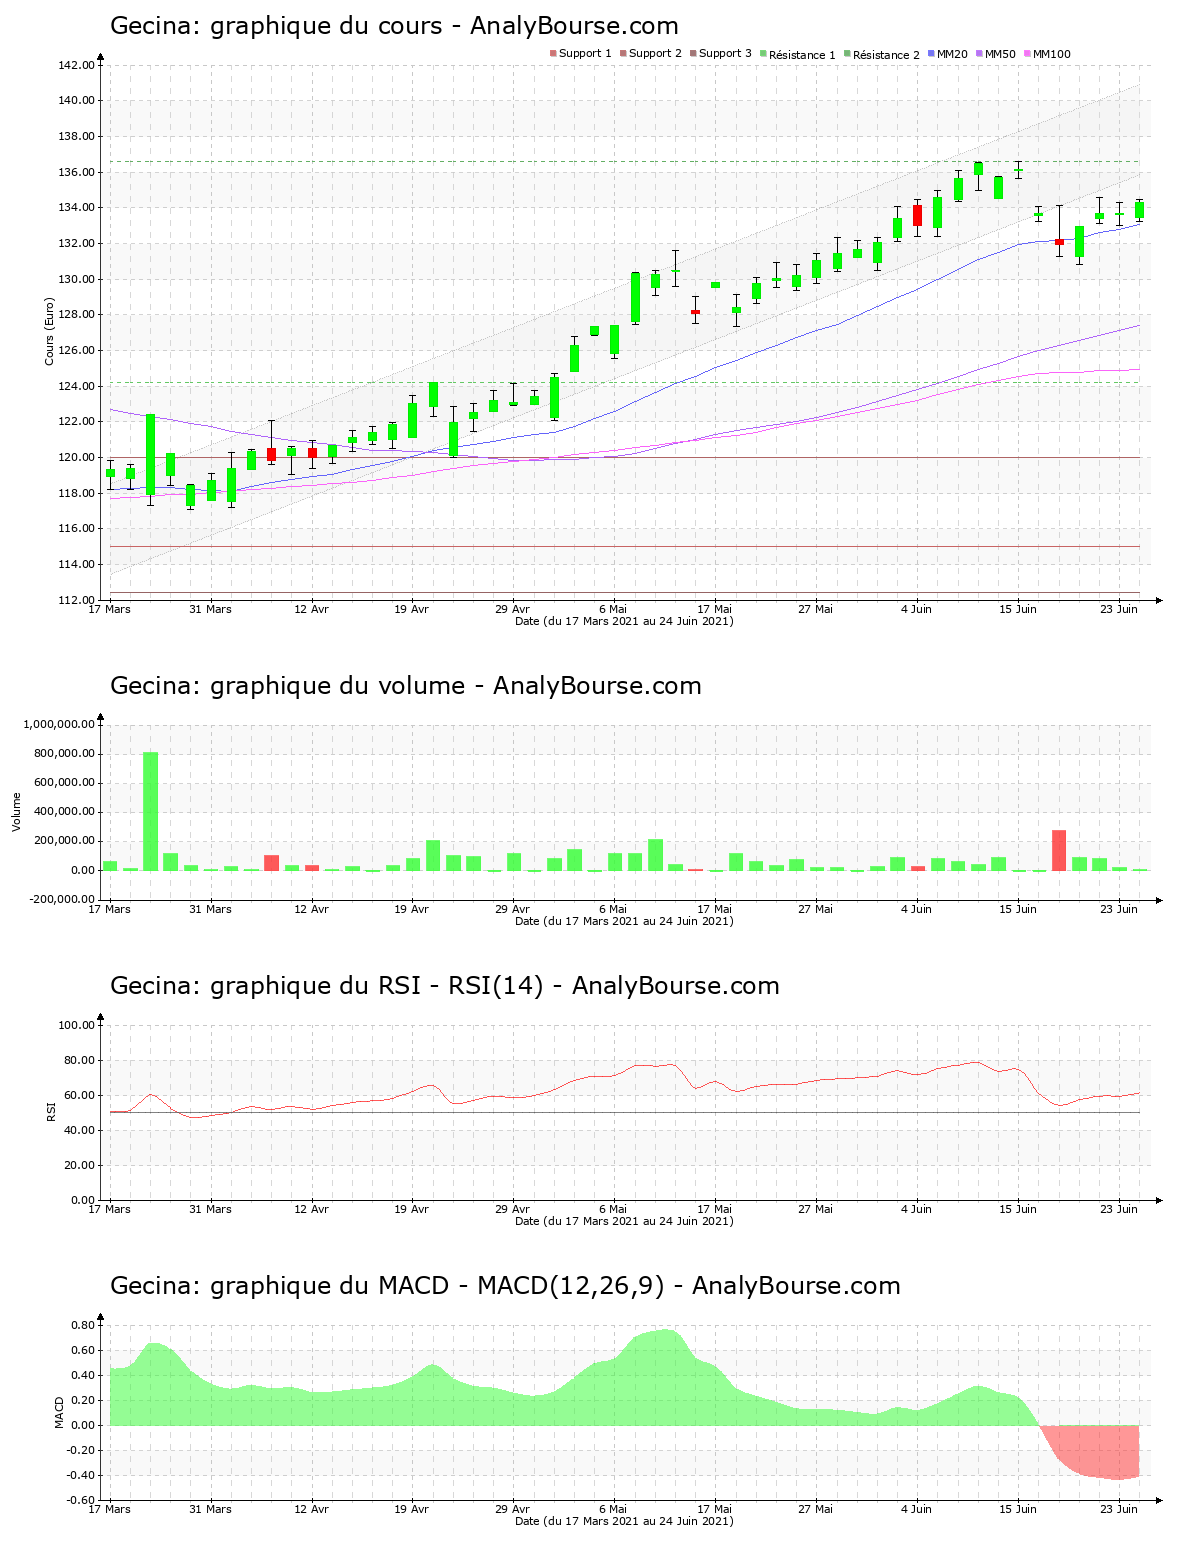Select the 'Résistance 2' legend label
The height and width of the screenshot is (1550, 1200).
[x=886, y=55]
